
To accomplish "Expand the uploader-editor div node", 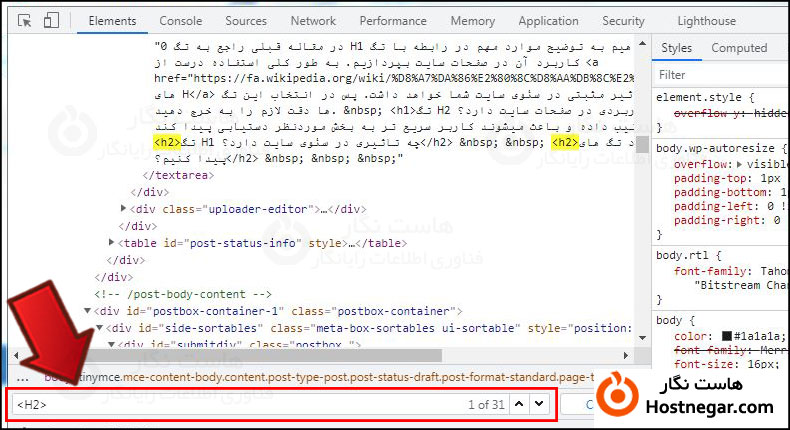I will click(123, 208).
